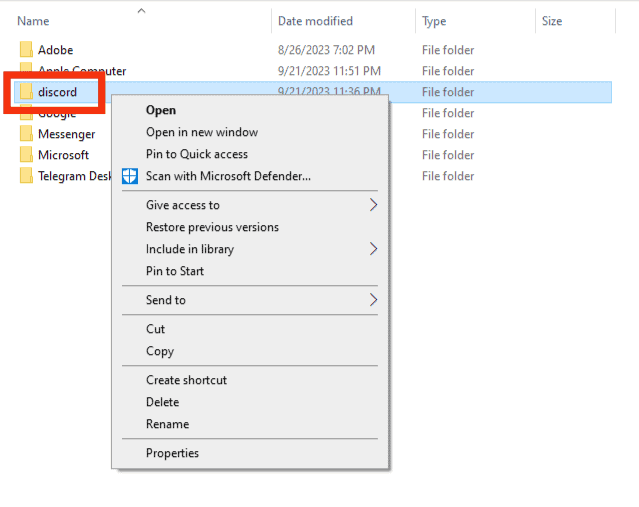Click File folder type in Messenger row
Image resolution: width=639 pixels, height=507 pixels.
[x=448, y=134]
